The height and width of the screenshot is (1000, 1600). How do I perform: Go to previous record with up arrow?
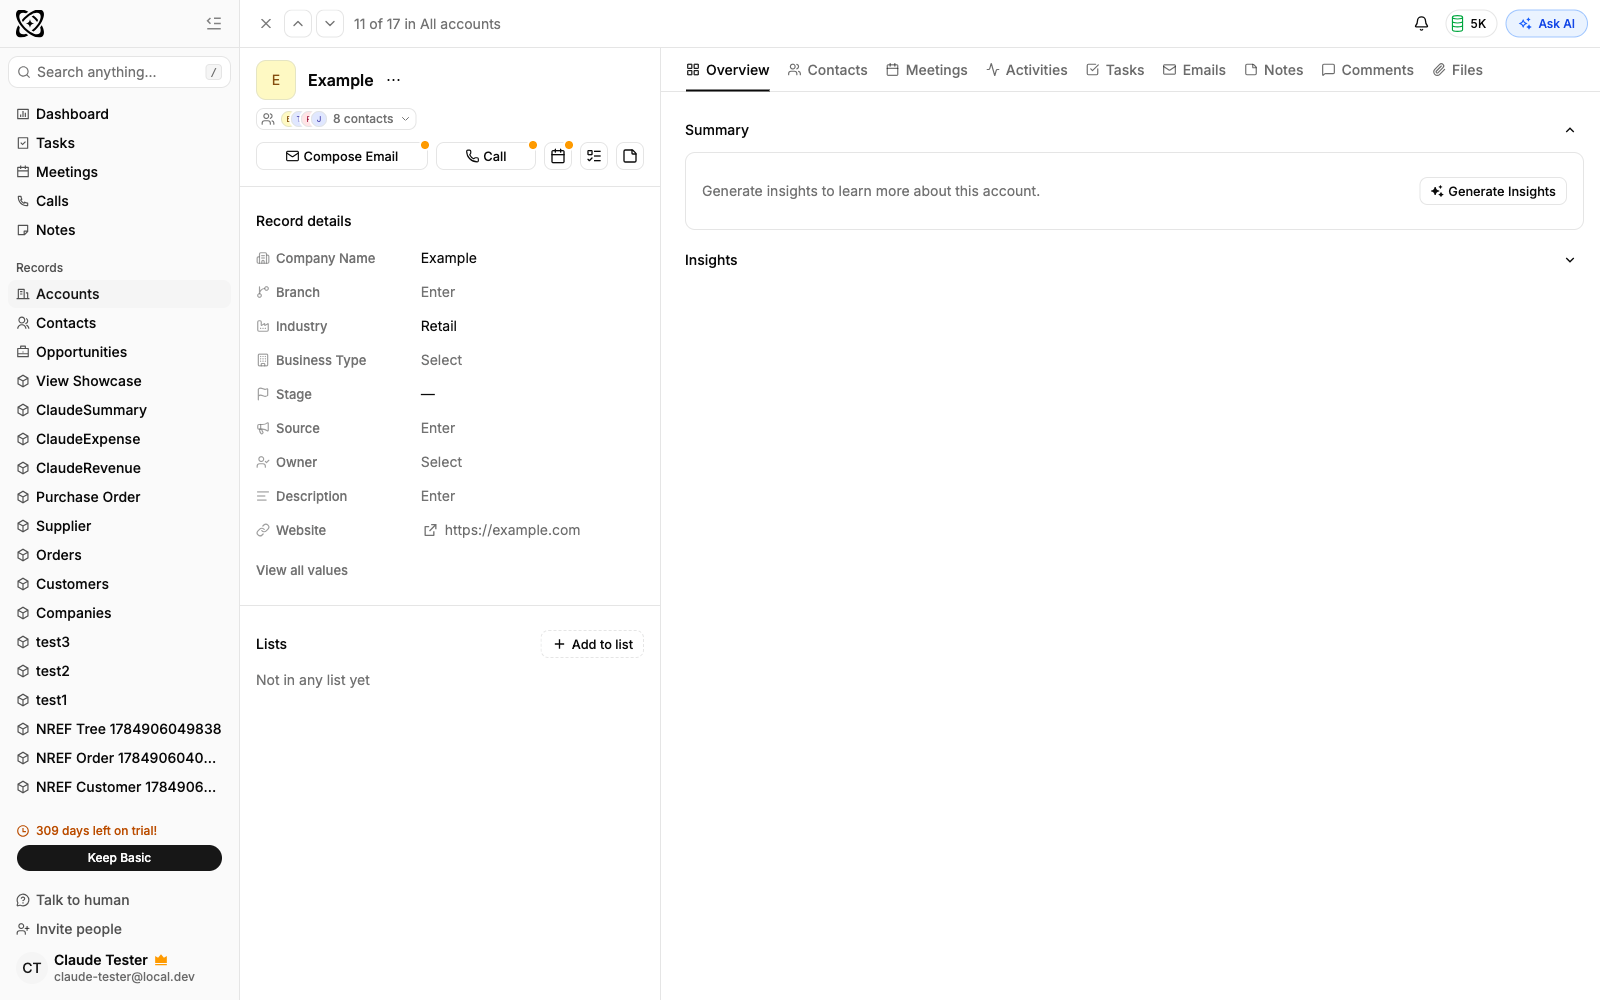point(298,24)
